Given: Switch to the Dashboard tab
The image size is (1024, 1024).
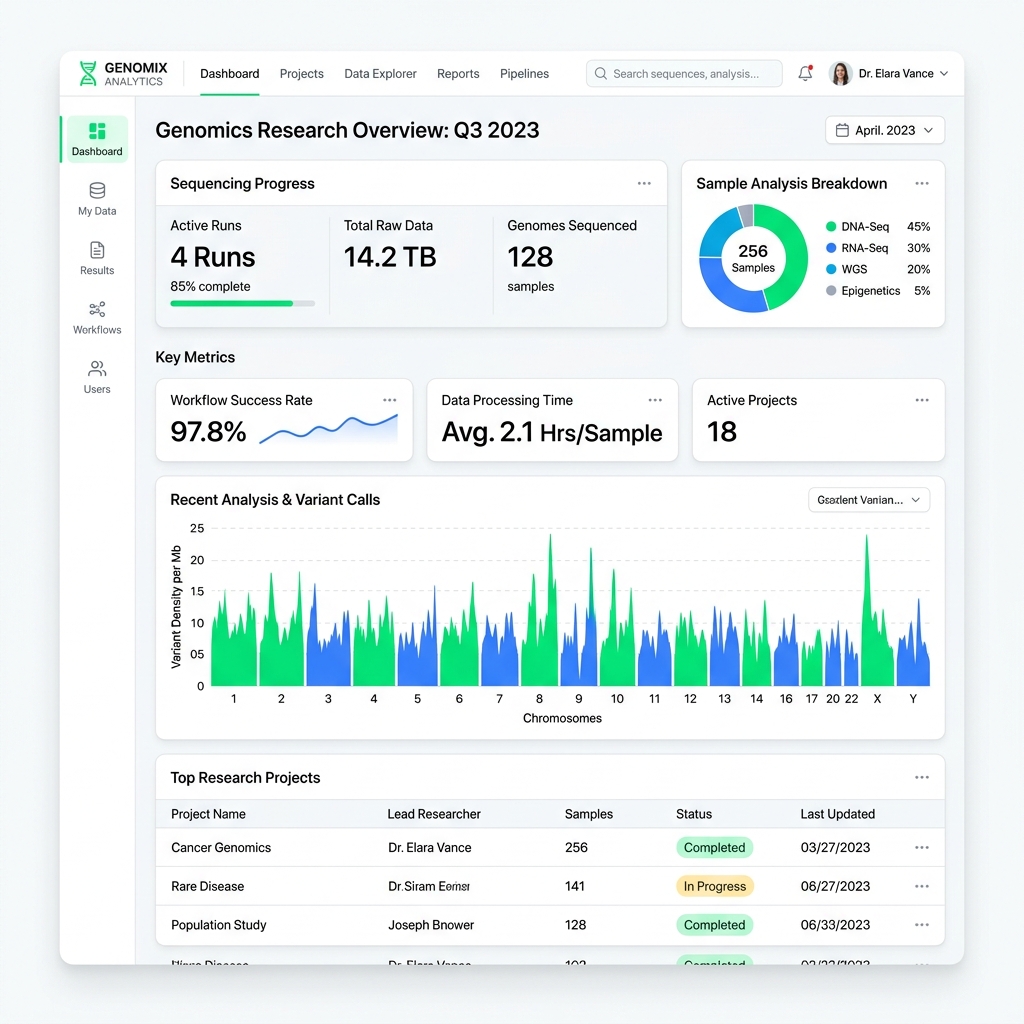Looking at the screenshot, I should click(x=230, y=74).
